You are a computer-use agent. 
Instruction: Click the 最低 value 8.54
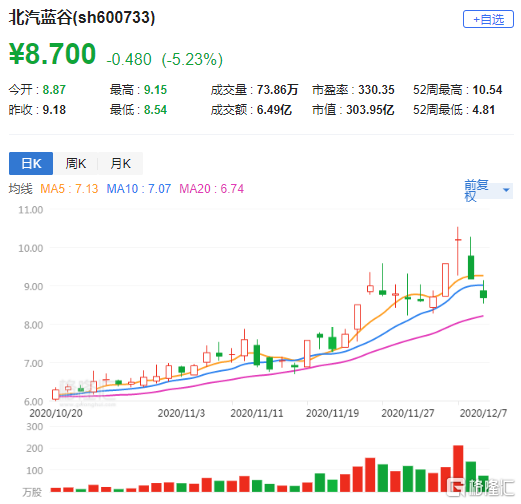coord(155,110)
